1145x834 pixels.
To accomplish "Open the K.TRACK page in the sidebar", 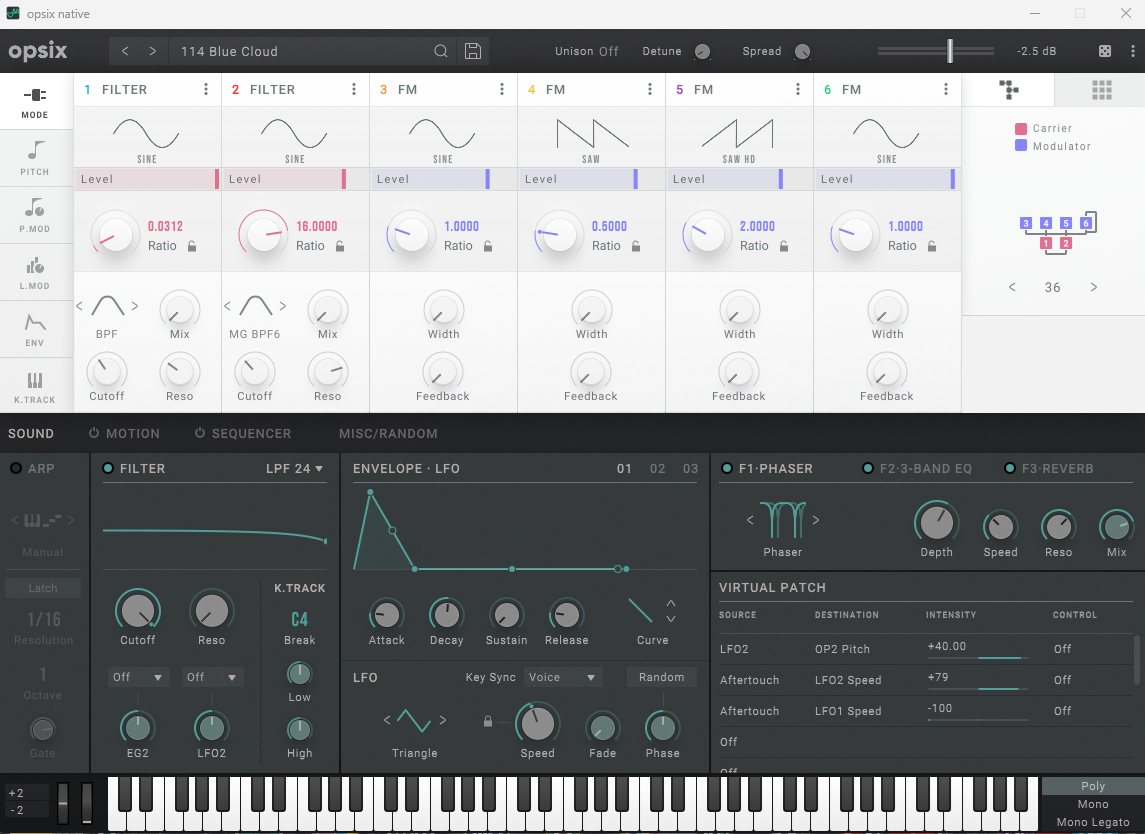I will tap(35, 386).
